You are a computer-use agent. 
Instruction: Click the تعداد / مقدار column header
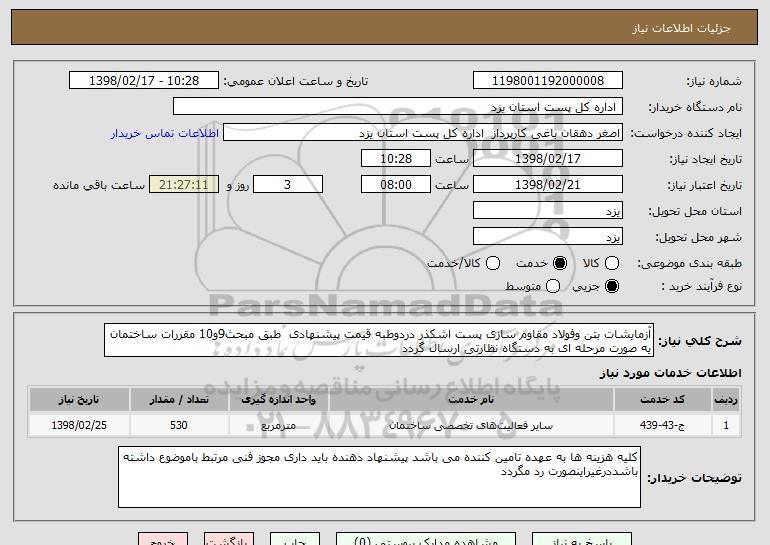179,400
